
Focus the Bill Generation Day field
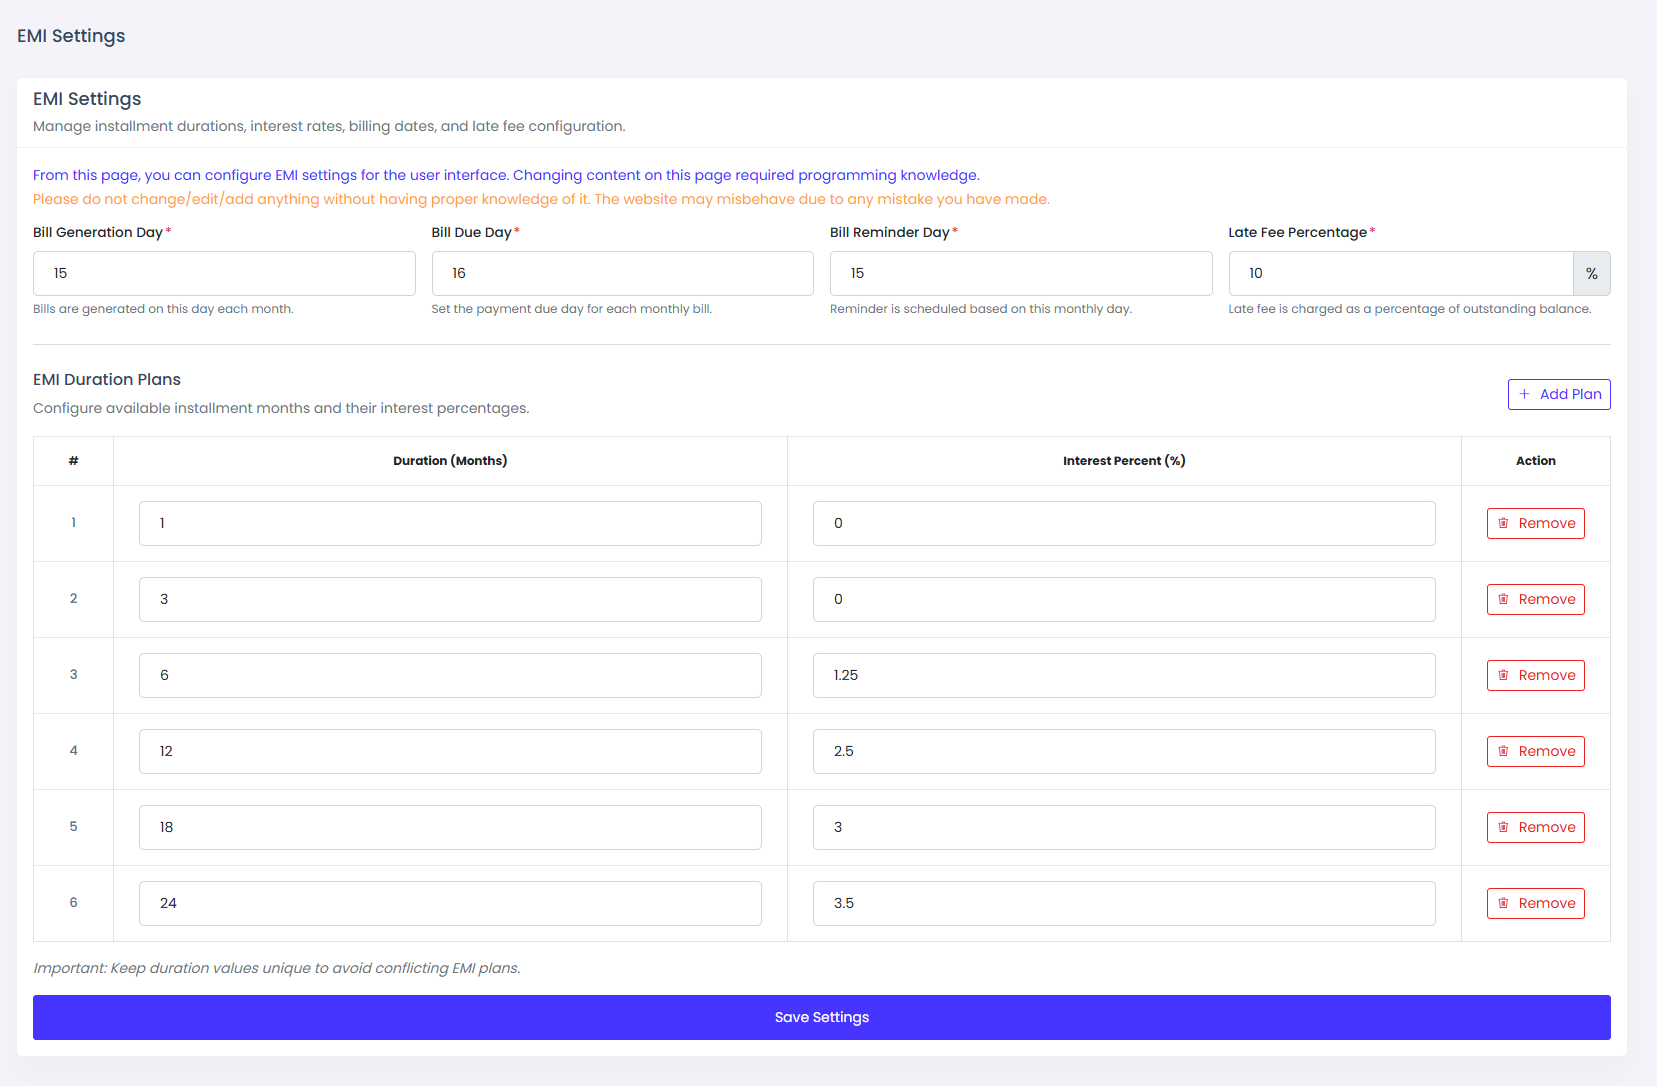[224, 273]
